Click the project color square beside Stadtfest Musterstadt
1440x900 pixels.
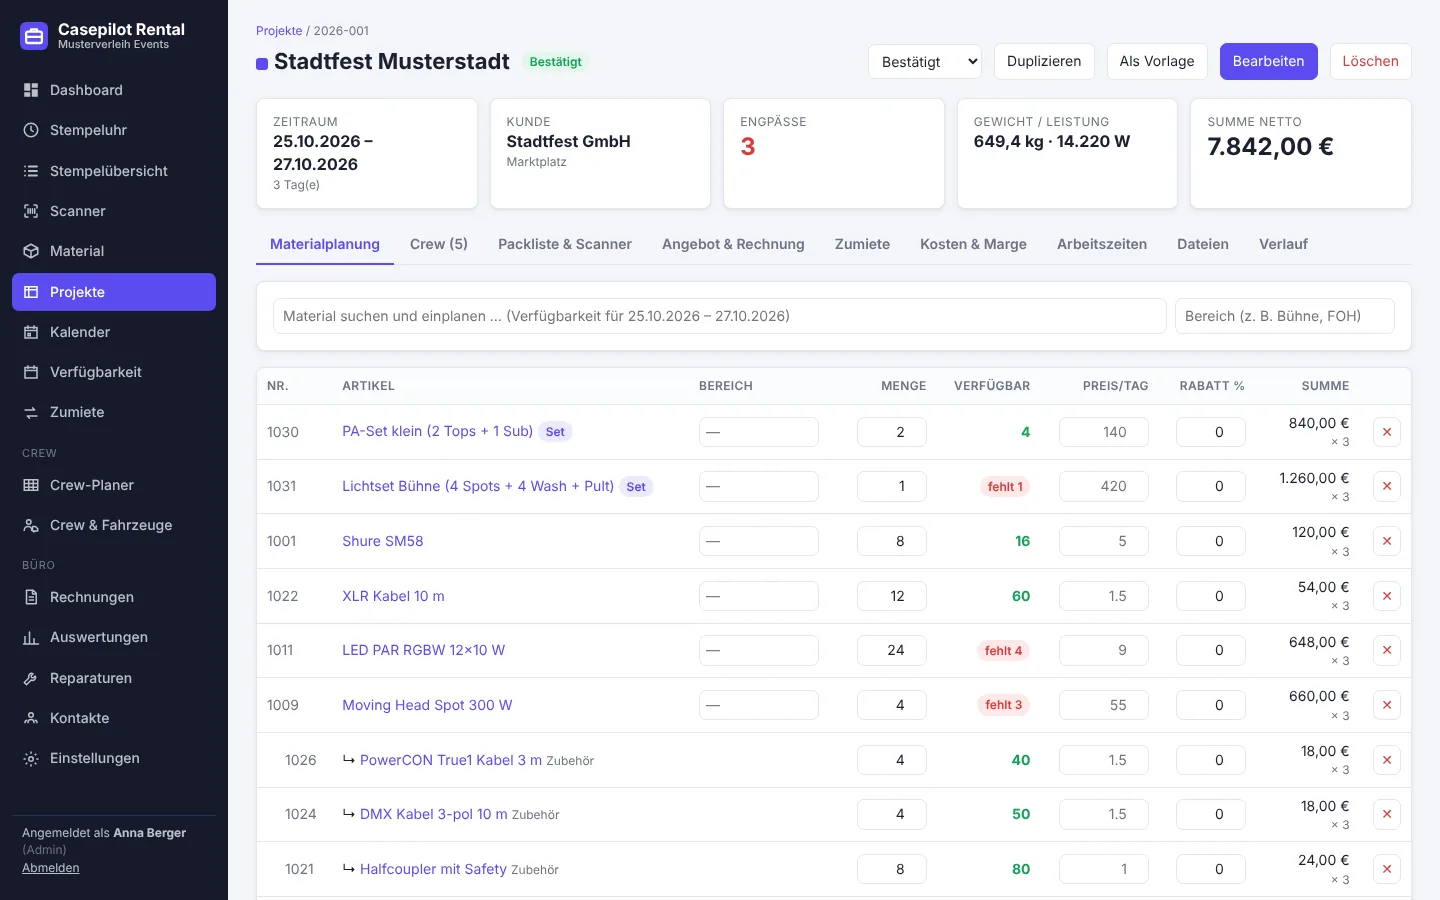262,64
